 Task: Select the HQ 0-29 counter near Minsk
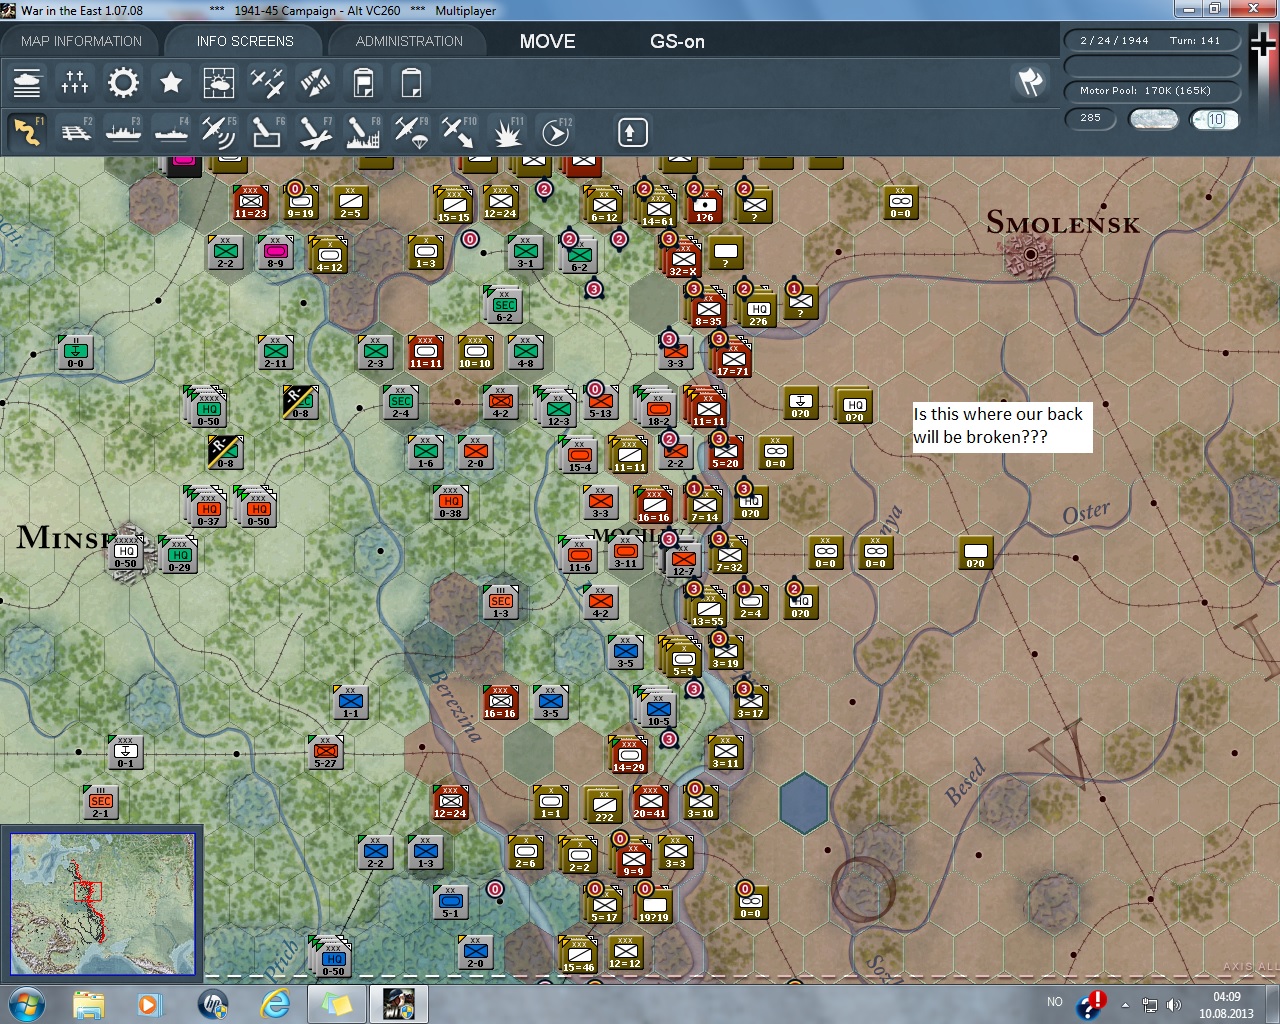pyautogui.click(x=180, y=555)
